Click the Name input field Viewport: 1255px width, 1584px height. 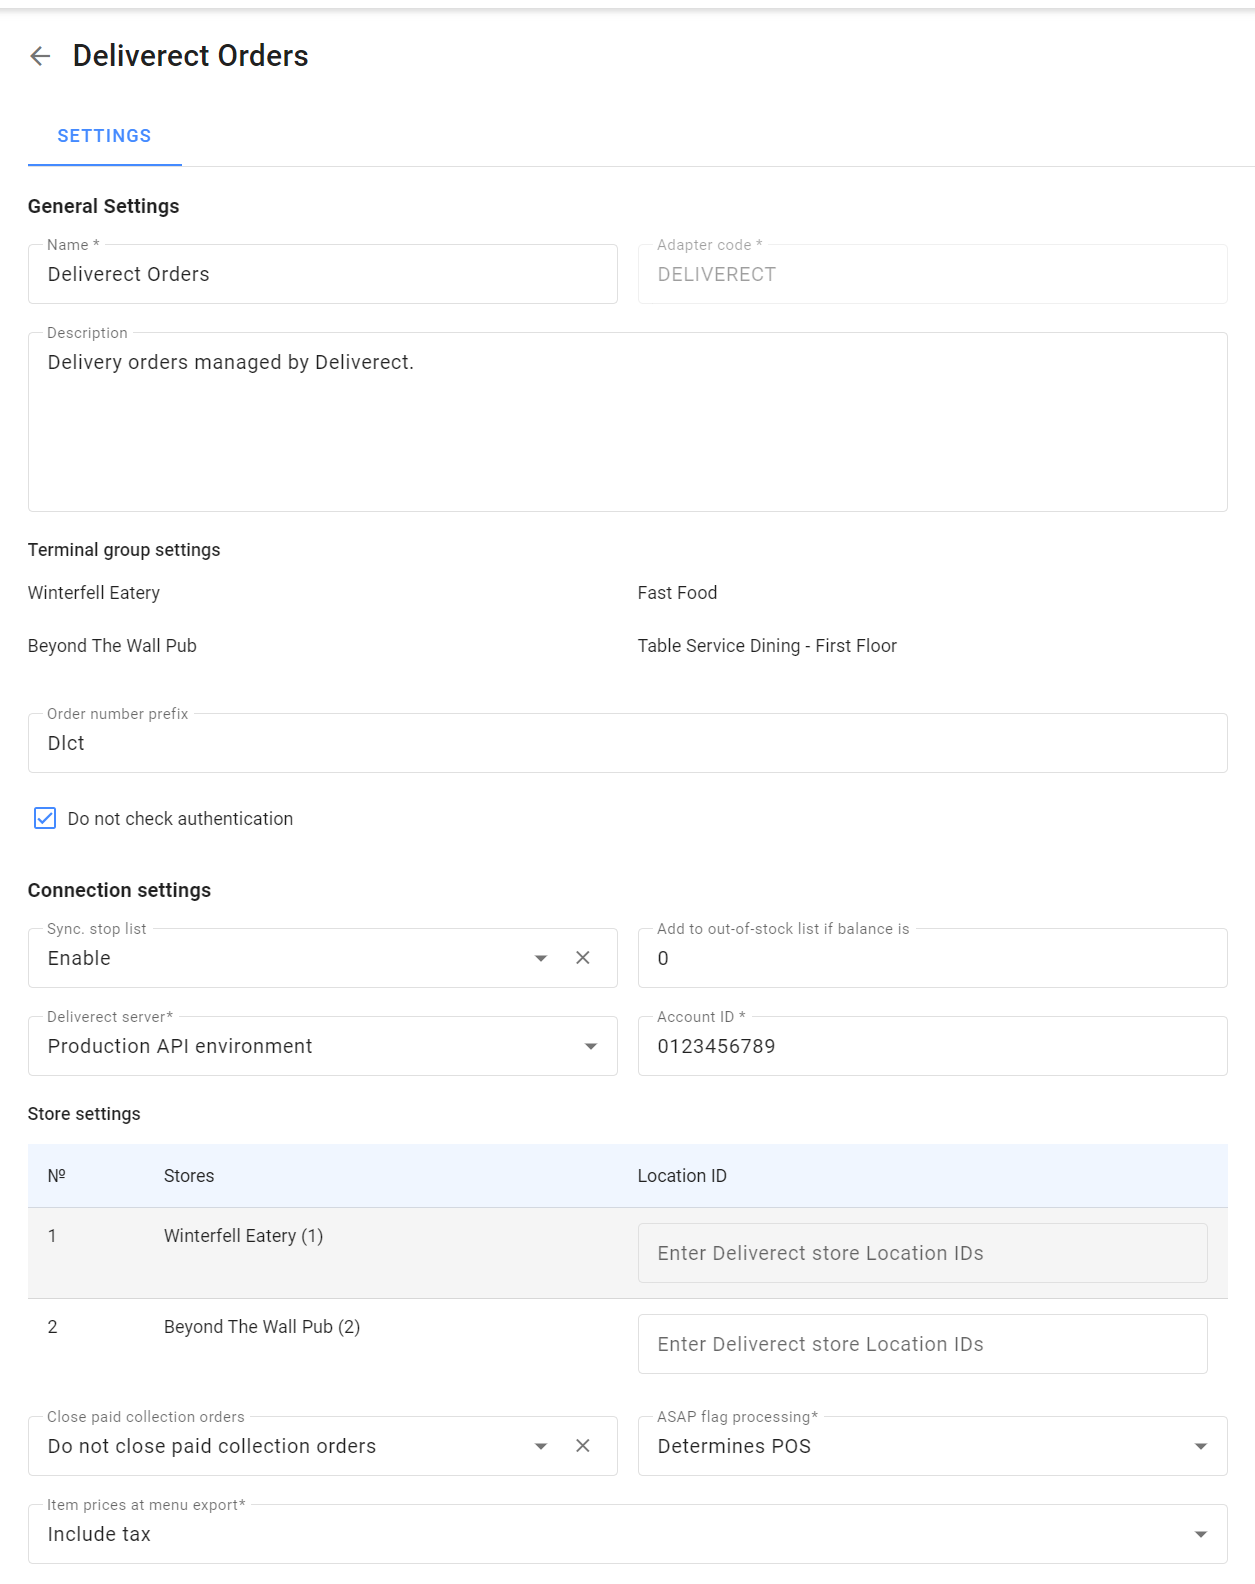point(322,274)
